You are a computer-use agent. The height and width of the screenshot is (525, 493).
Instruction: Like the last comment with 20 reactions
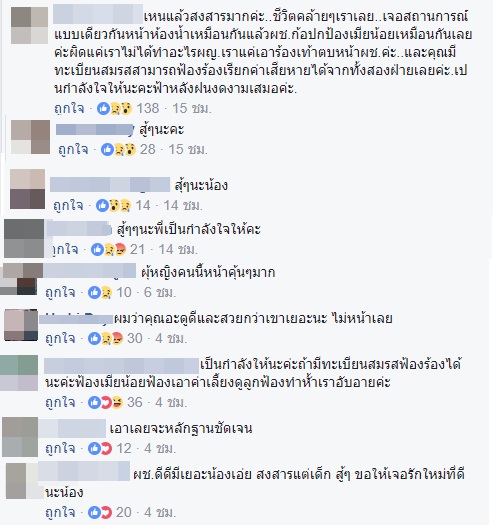[x=60, y=512]
